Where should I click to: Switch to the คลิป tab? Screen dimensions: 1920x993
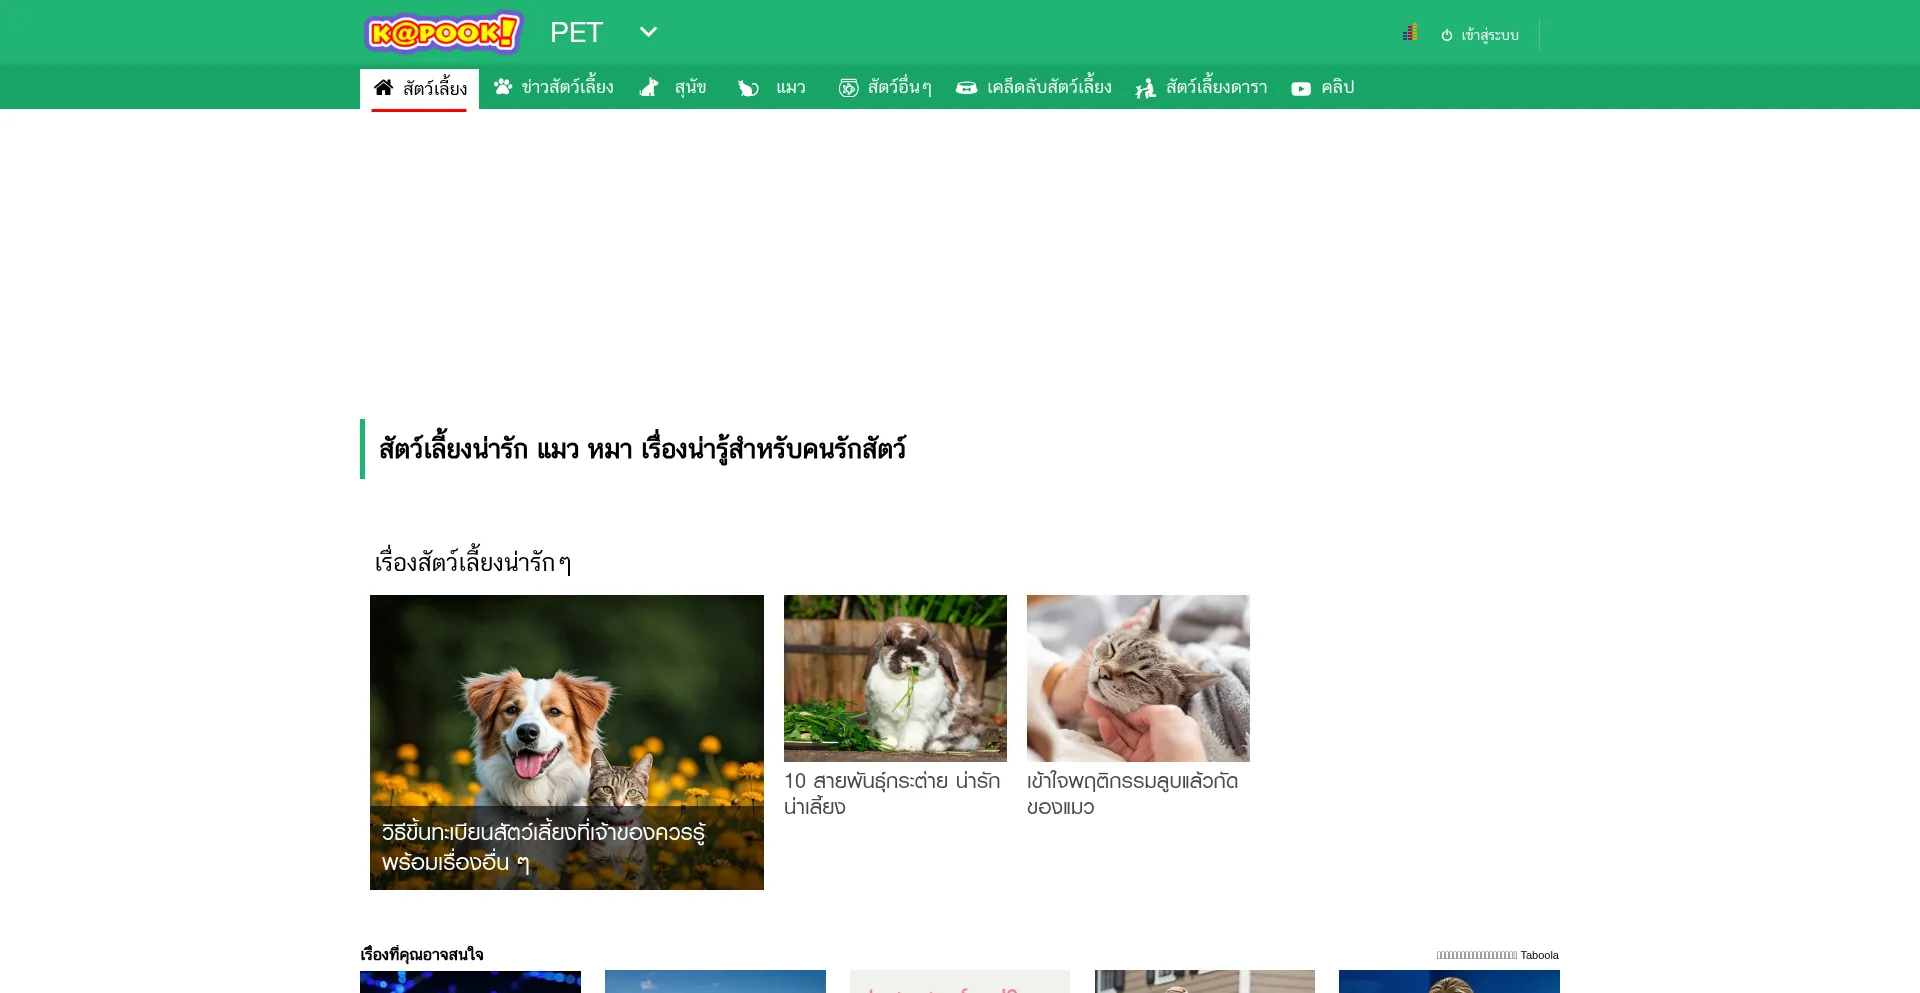pos(1337,87)
